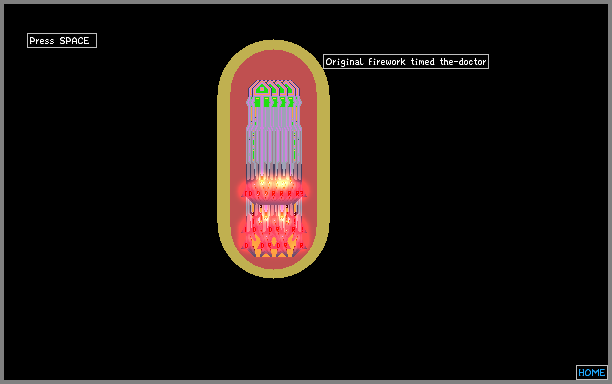Click the word SPACE in the prompt

click(x=74, y=41)
